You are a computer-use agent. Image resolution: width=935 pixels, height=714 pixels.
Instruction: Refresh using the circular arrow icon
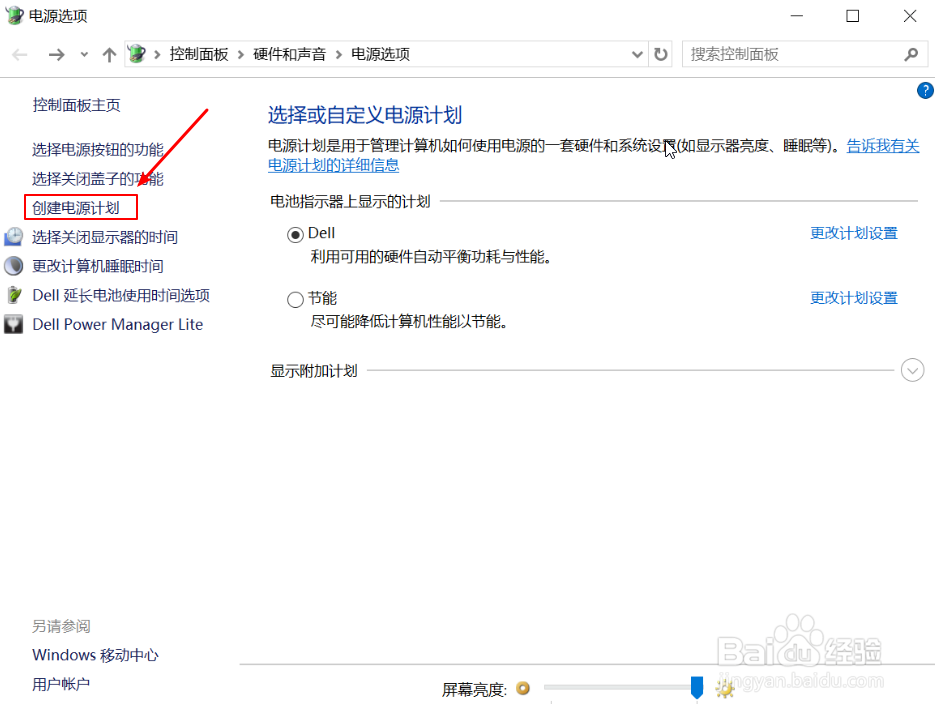click(x=661, y=54)
